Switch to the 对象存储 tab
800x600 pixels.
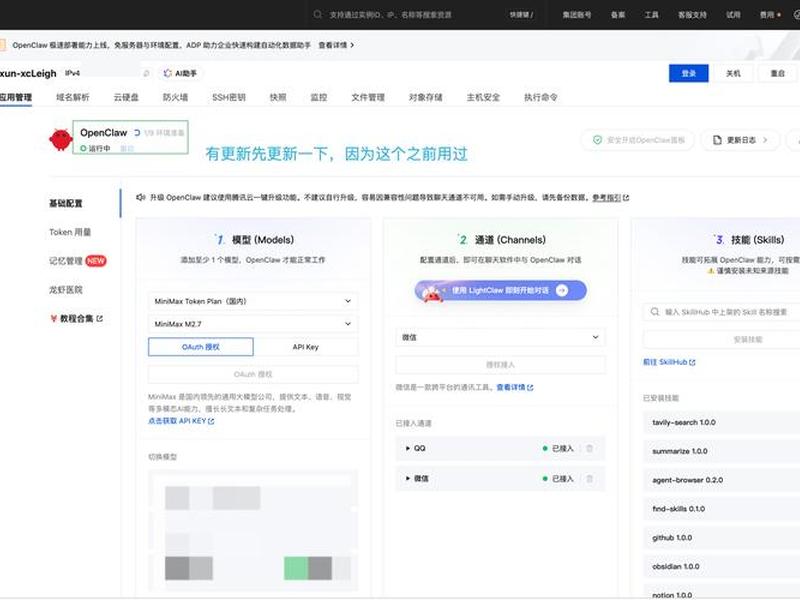tap(426, 97)
